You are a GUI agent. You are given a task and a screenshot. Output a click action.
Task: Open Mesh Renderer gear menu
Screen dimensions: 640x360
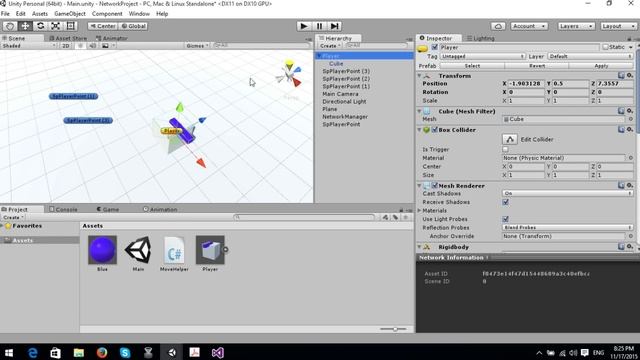click(630, 185)
